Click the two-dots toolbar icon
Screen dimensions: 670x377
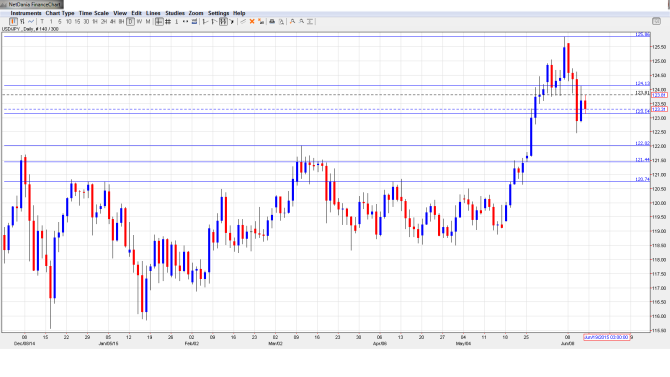(185, 21)
